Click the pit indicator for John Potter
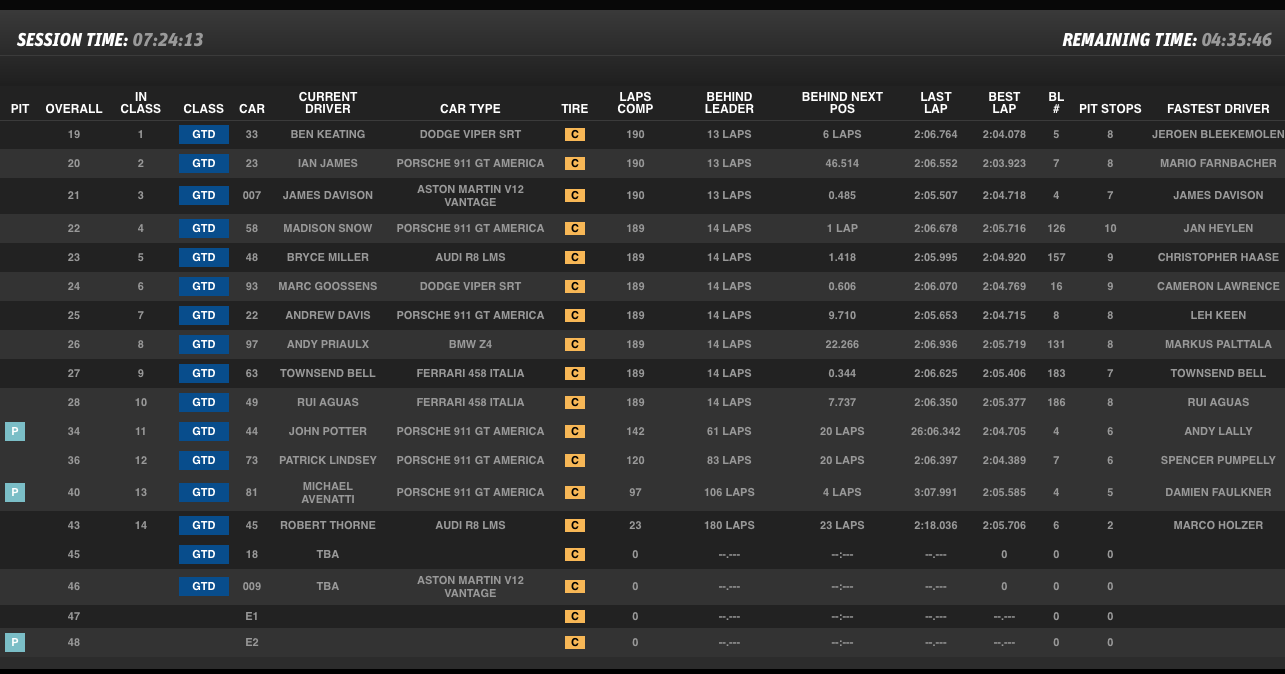Viewport: 1285px width, 674px height. (15, 431)
